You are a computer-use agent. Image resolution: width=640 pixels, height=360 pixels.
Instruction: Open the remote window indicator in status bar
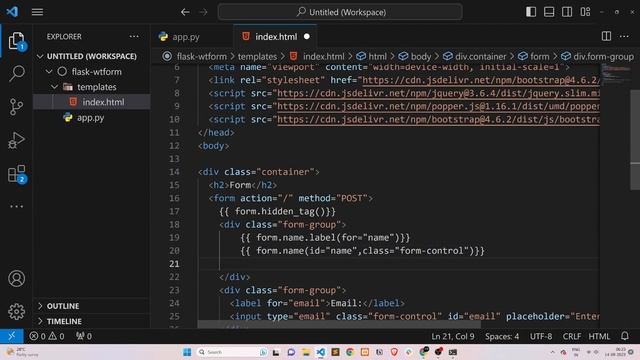11,336
